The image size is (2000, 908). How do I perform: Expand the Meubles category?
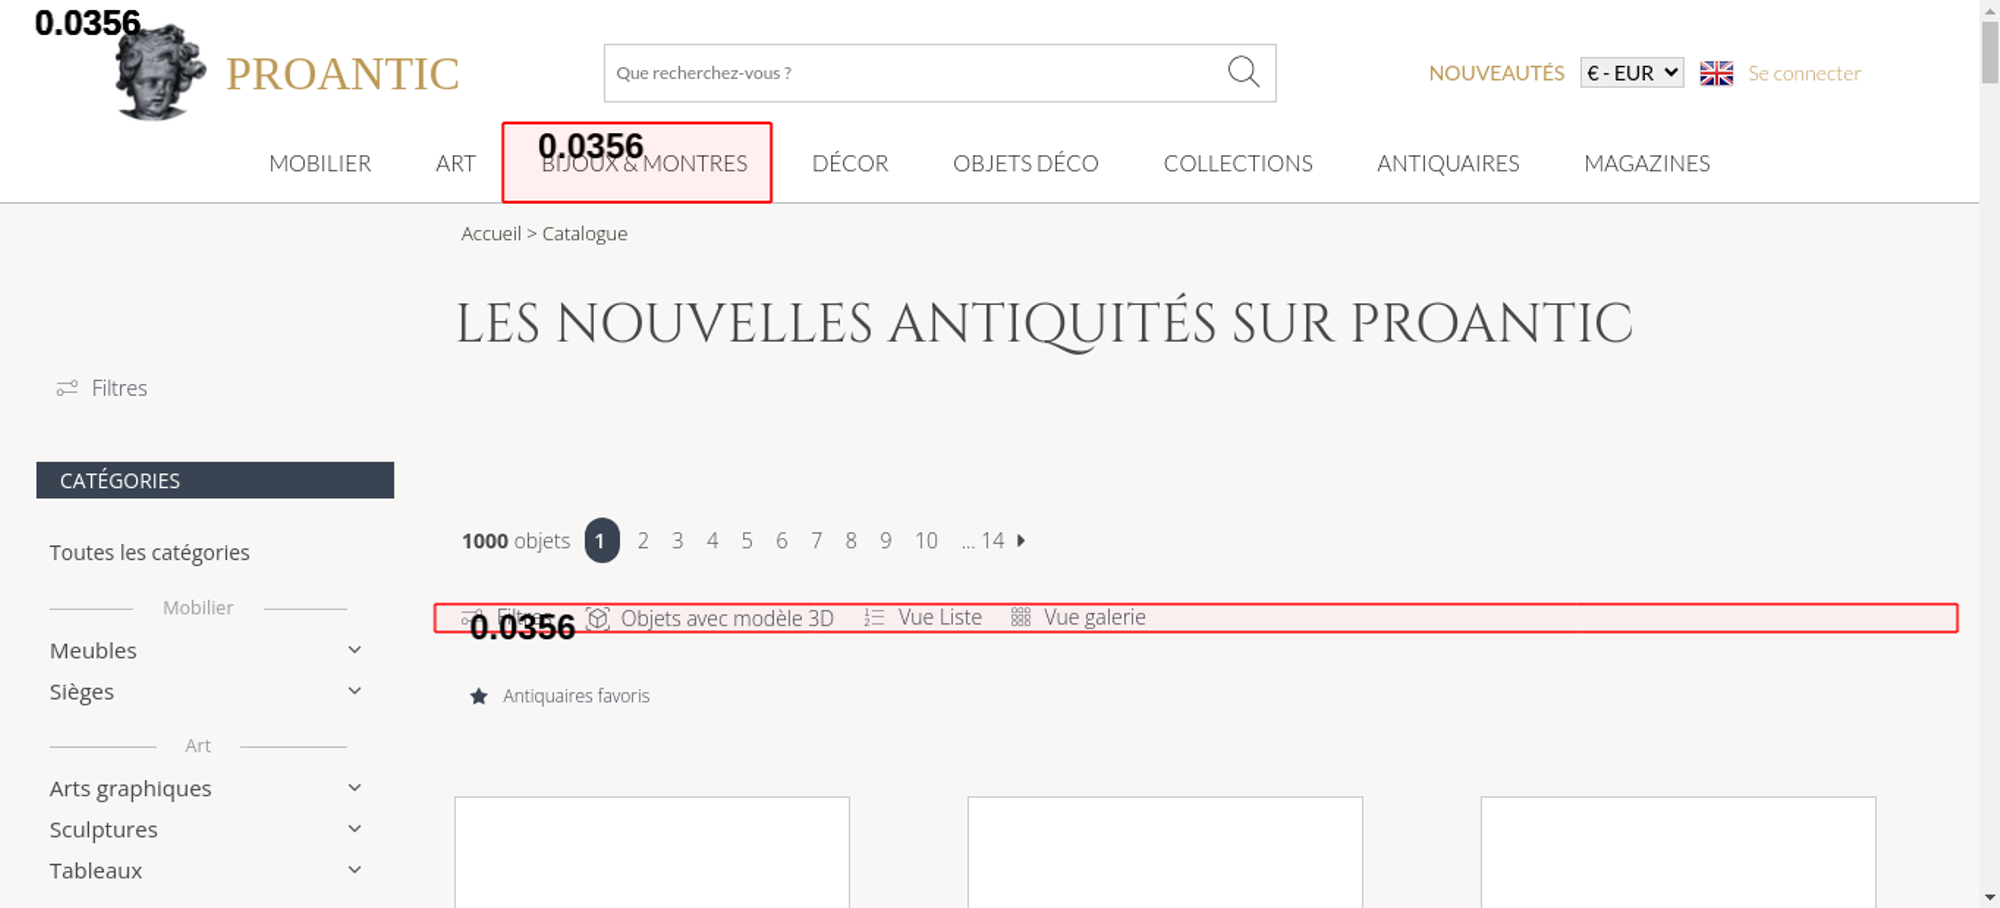click(354, 650)
